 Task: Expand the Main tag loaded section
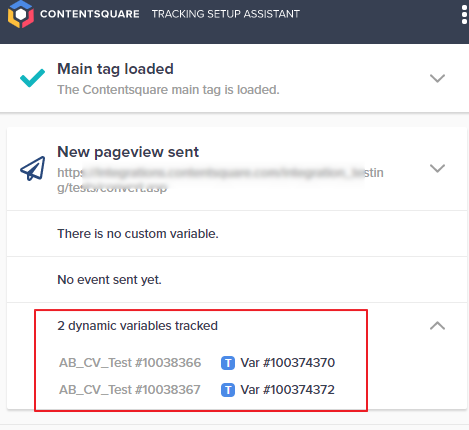tap(437, 78)
